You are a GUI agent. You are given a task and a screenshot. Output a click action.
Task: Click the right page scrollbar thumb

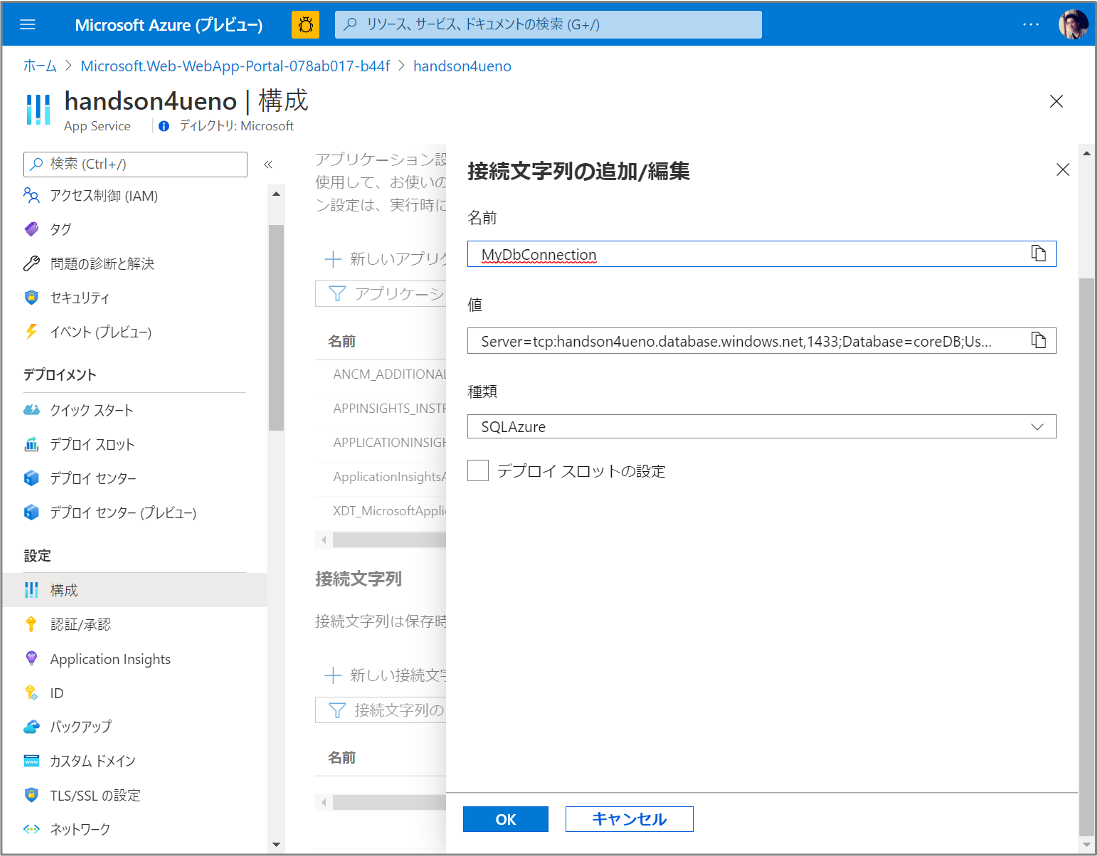click(1087, 556)
